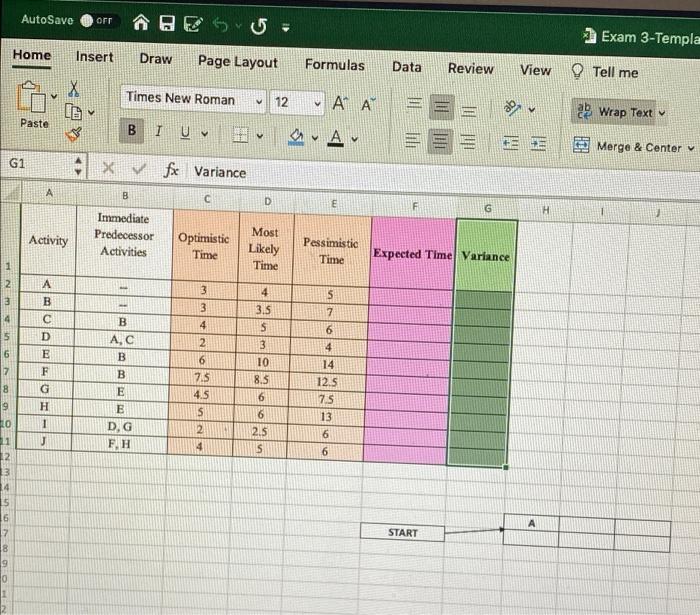Click the Decrease Indent icon
The height and width of the screenshot is (615, 700).
pyautogui.click(x=510, y=143)
